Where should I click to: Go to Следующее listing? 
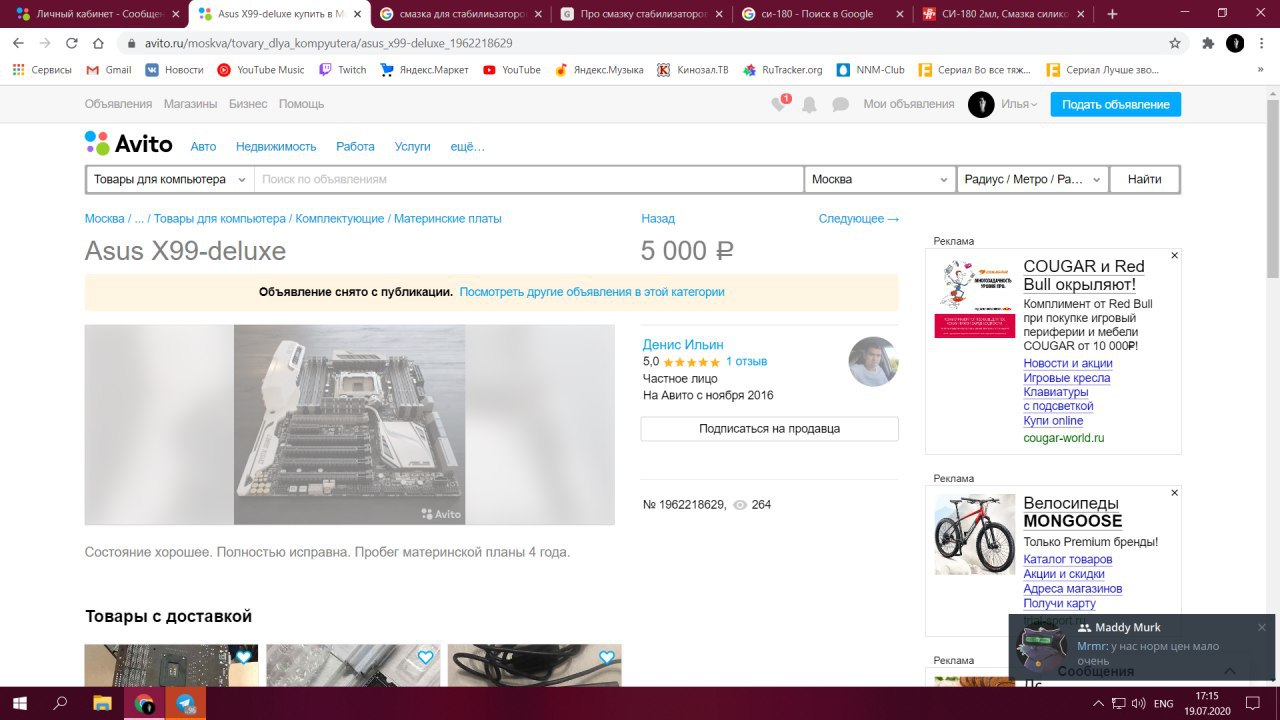tap(859, 218)
